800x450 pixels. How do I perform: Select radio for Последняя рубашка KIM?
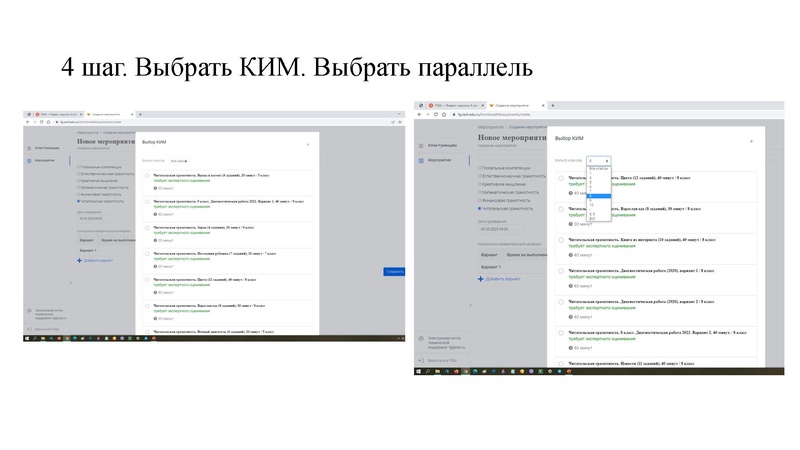click(x=148, y=254)
